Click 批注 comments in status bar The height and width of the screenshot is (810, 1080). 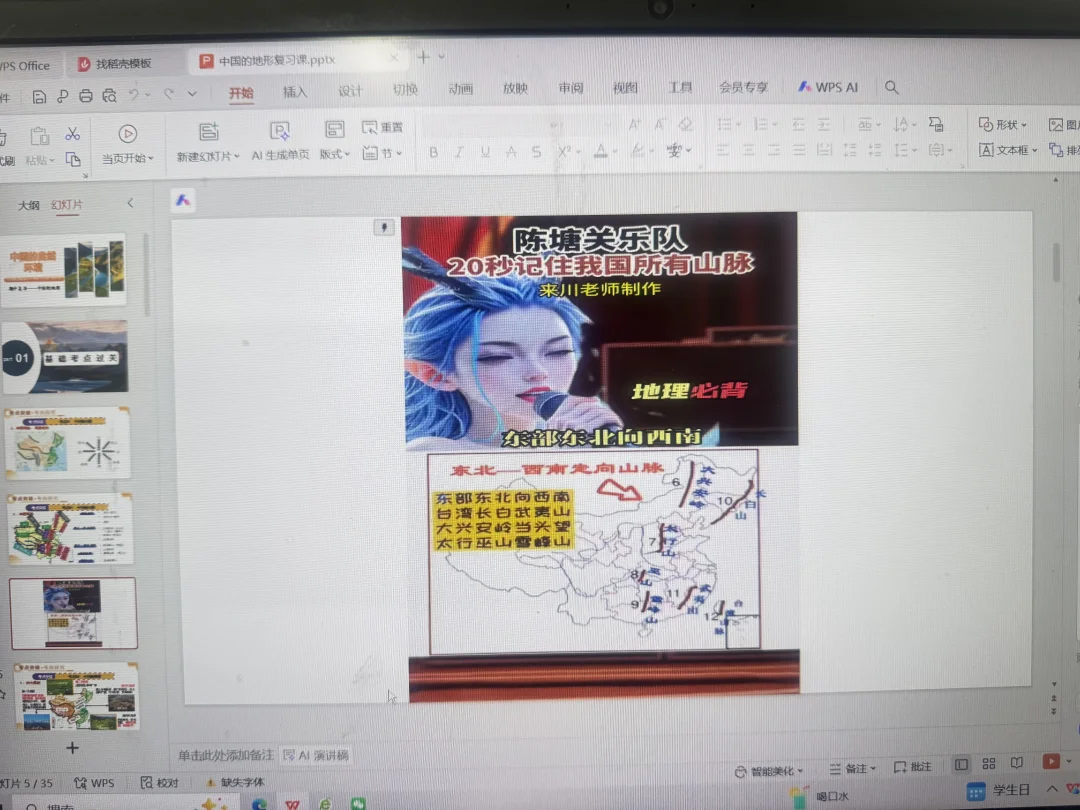tap(913, 767)
